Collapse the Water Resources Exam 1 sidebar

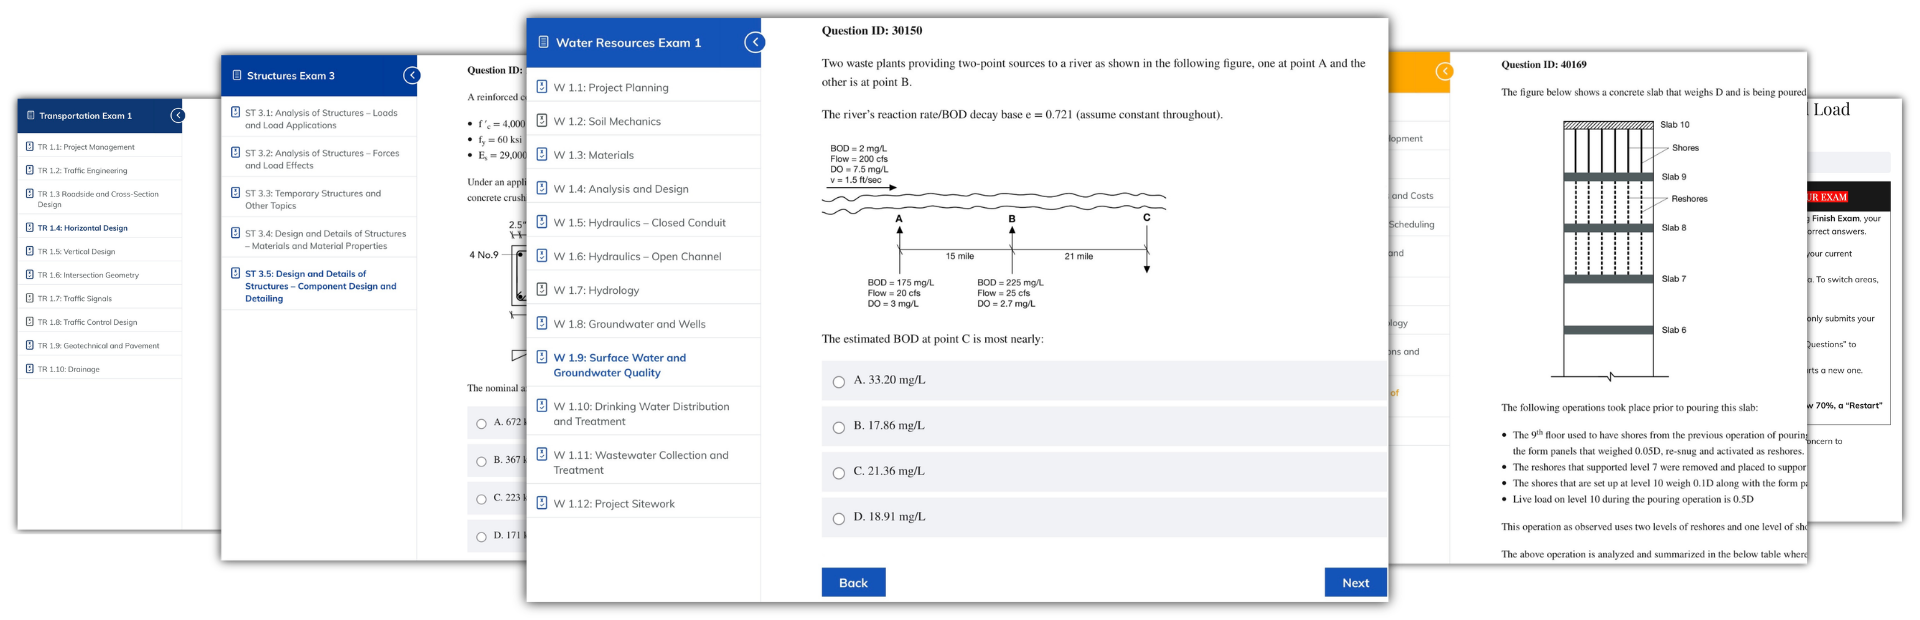point(755,42)
